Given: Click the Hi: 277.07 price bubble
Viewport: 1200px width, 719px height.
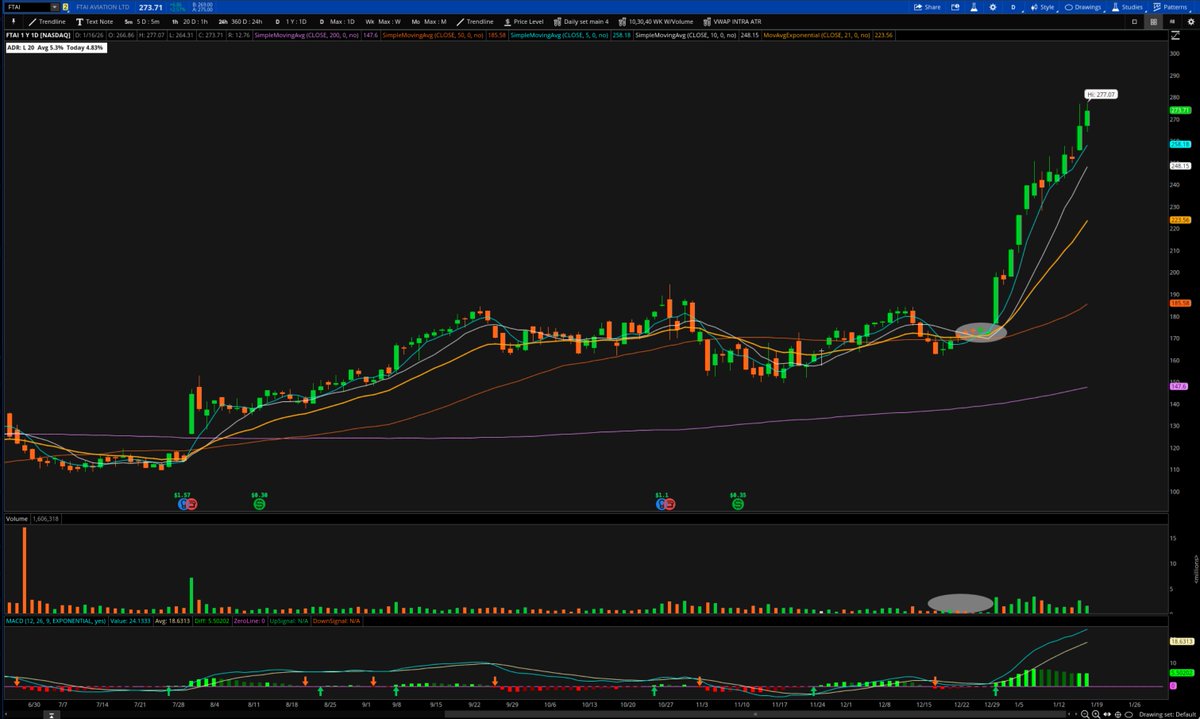Looking at the screenshot, I should click(1099, 94).
